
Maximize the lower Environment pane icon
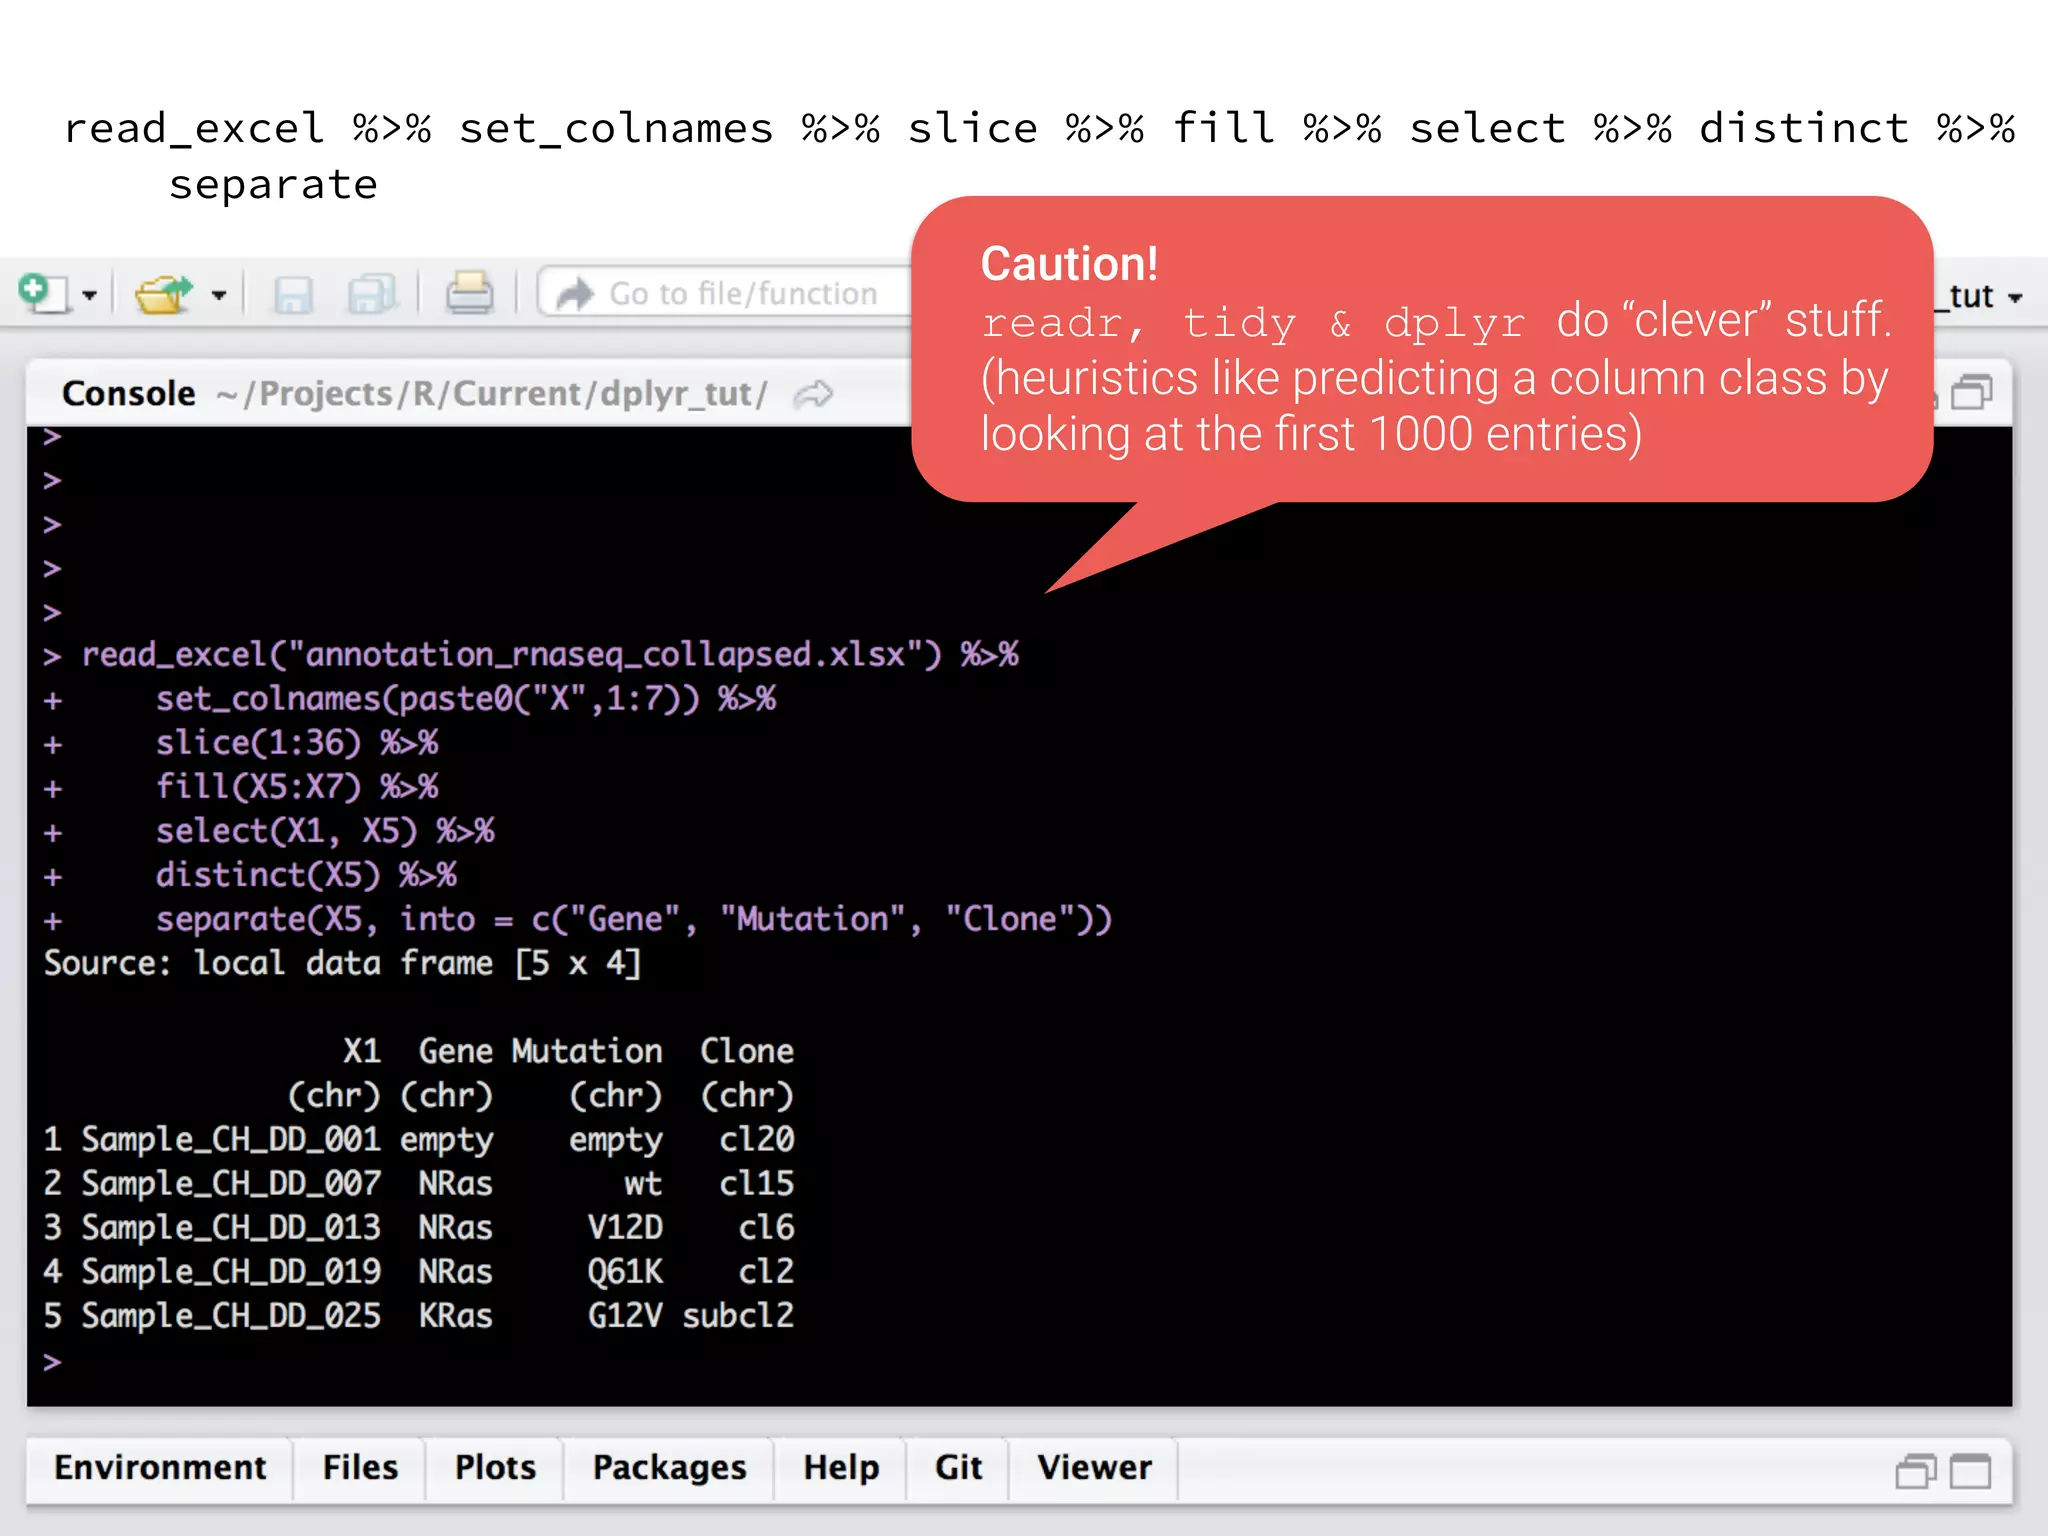(1970, 1472)
